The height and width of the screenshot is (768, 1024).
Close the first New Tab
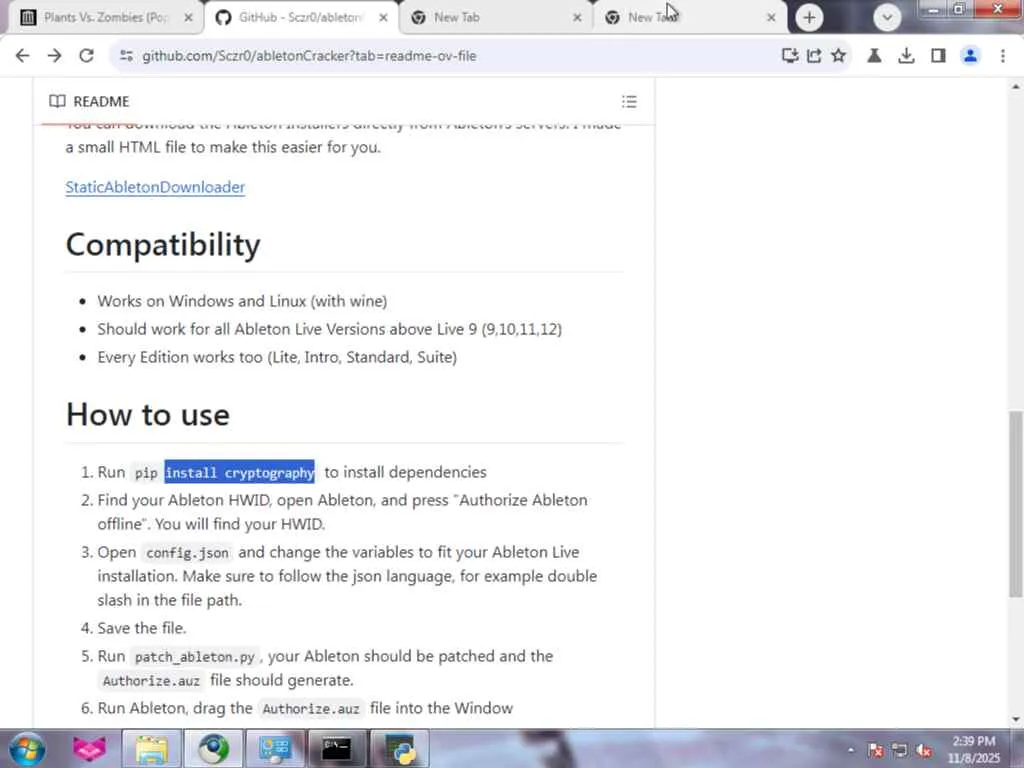577,18
